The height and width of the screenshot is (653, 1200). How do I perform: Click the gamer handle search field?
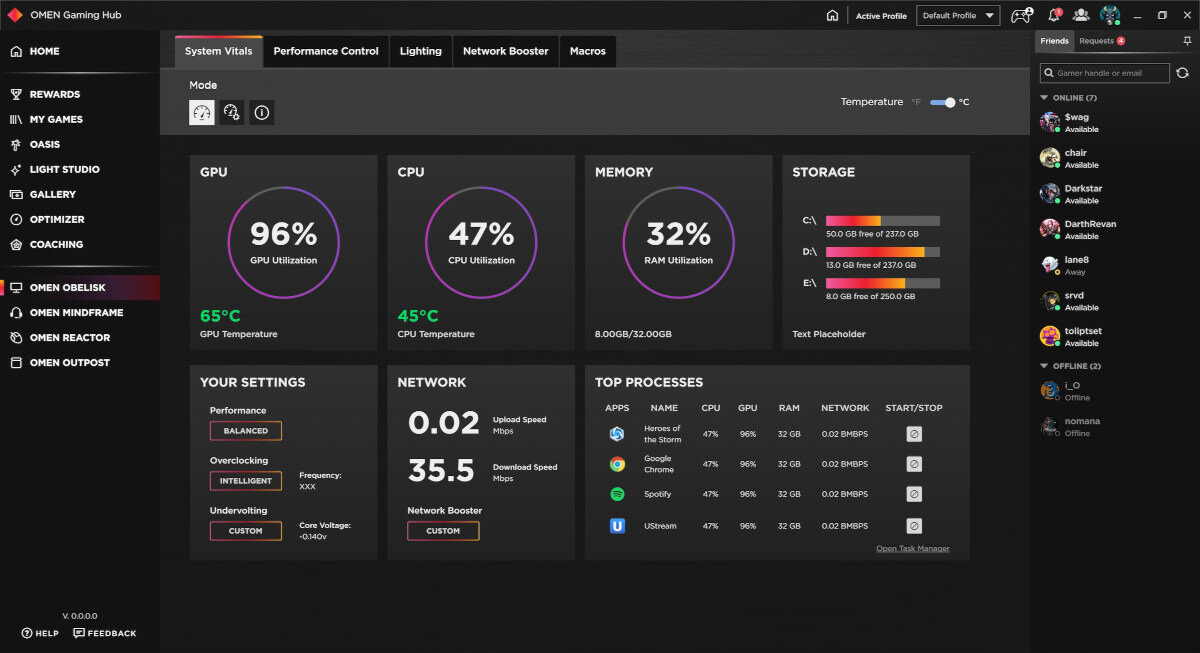pos(1105,73)
